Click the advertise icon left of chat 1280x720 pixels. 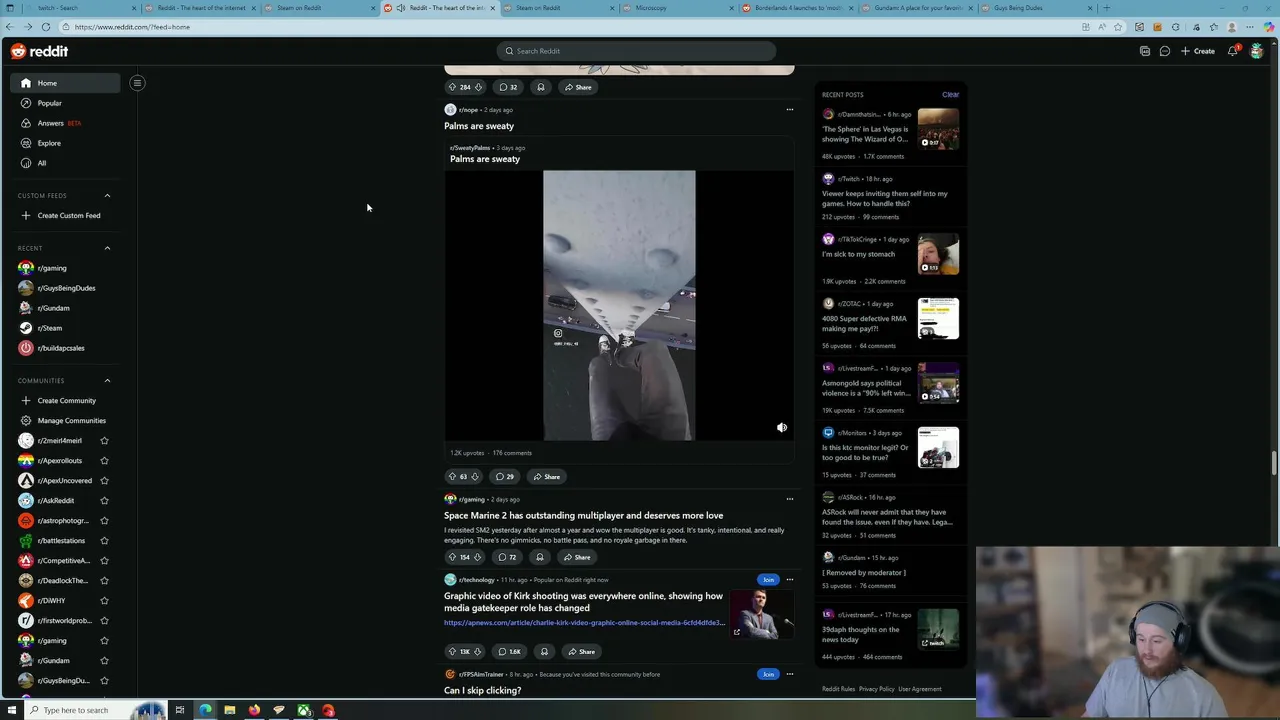click(1145, 51)
